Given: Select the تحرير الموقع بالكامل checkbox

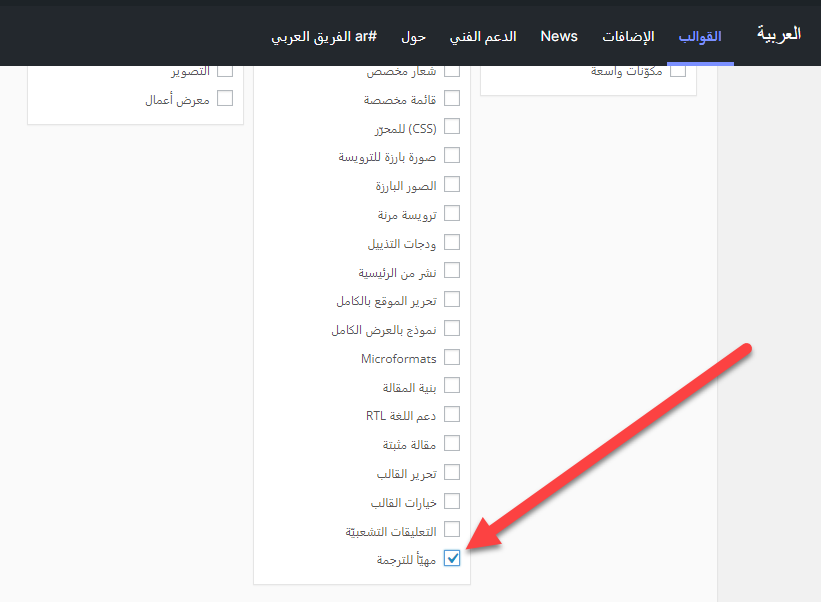Looking at the screenshot, I should (x=452, y=299).
